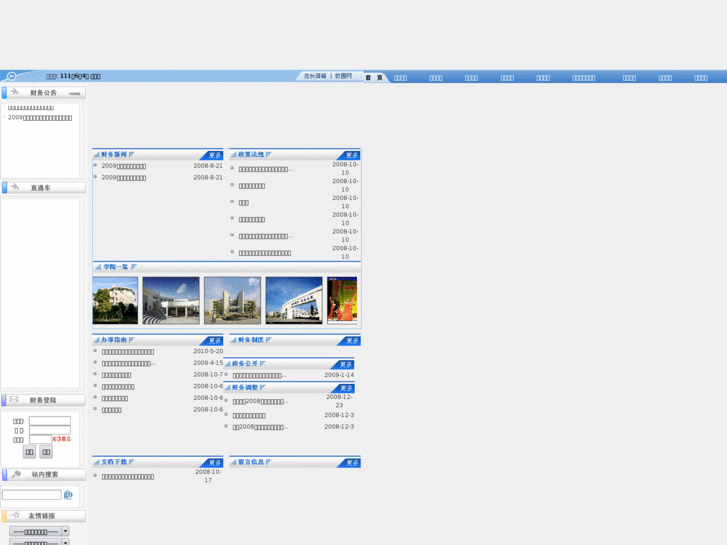Open the second 友情链接 dropdown at the bottom
Screen dimensions: 727x545
tap(39, 542)
